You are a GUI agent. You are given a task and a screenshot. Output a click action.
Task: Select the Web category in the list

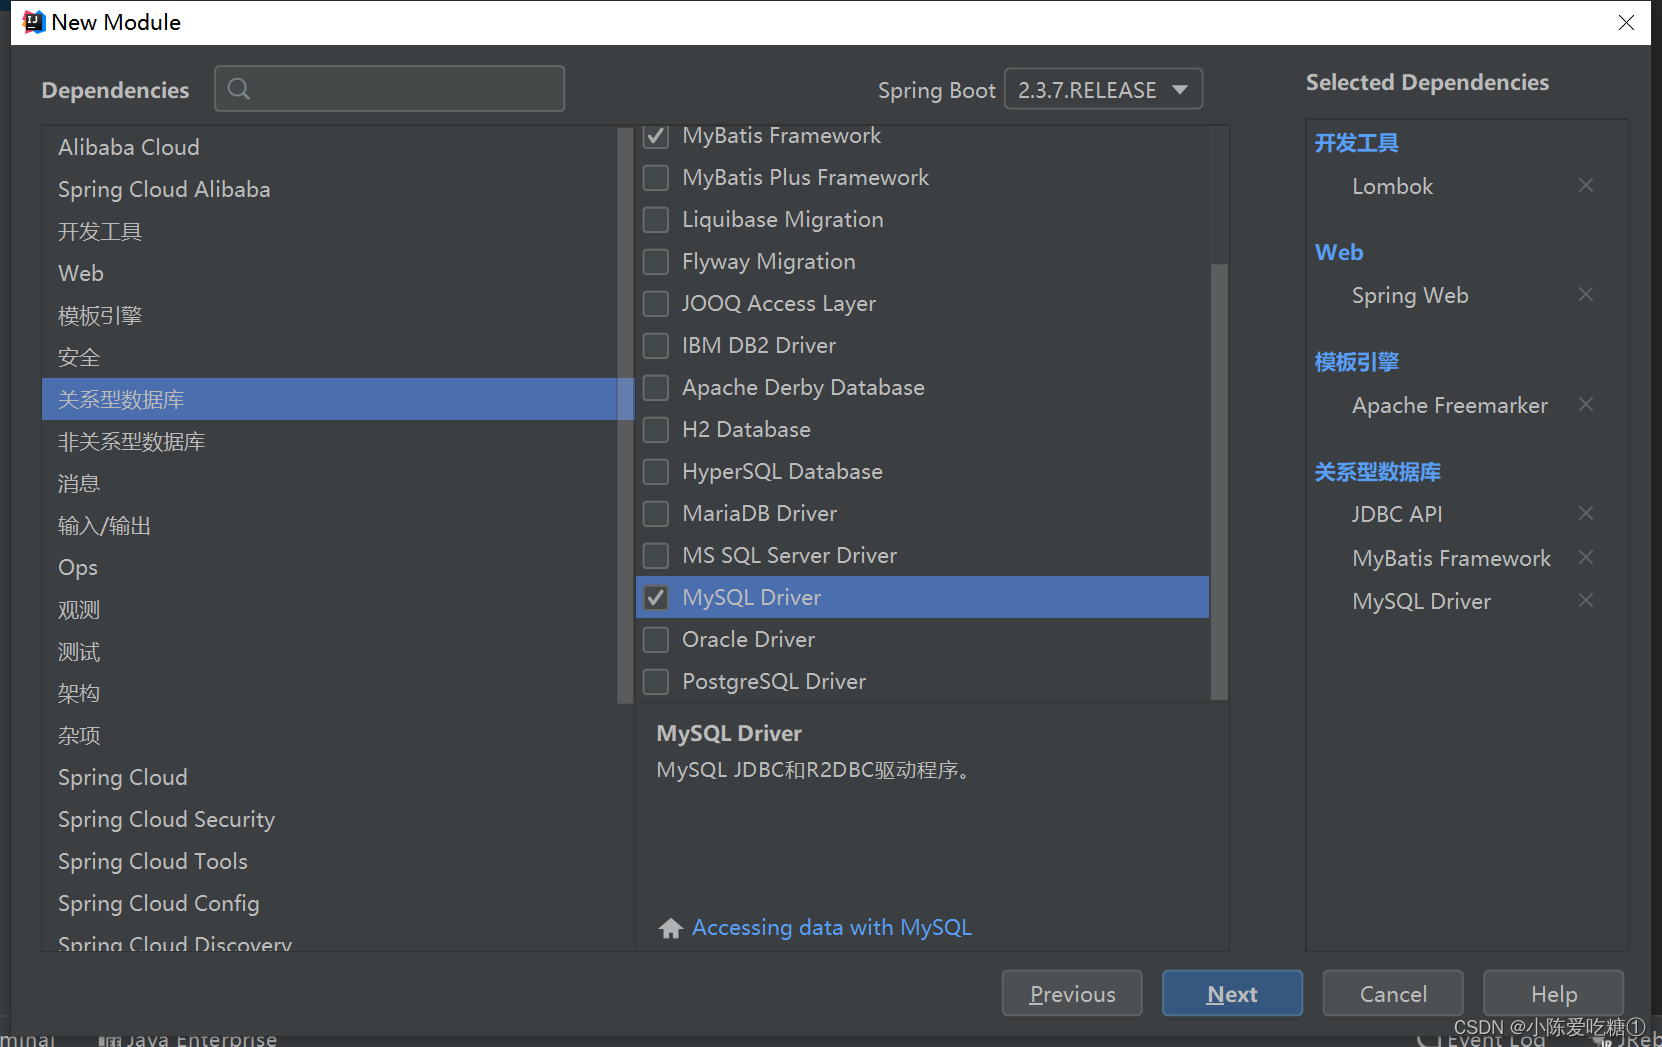[330, 273]
